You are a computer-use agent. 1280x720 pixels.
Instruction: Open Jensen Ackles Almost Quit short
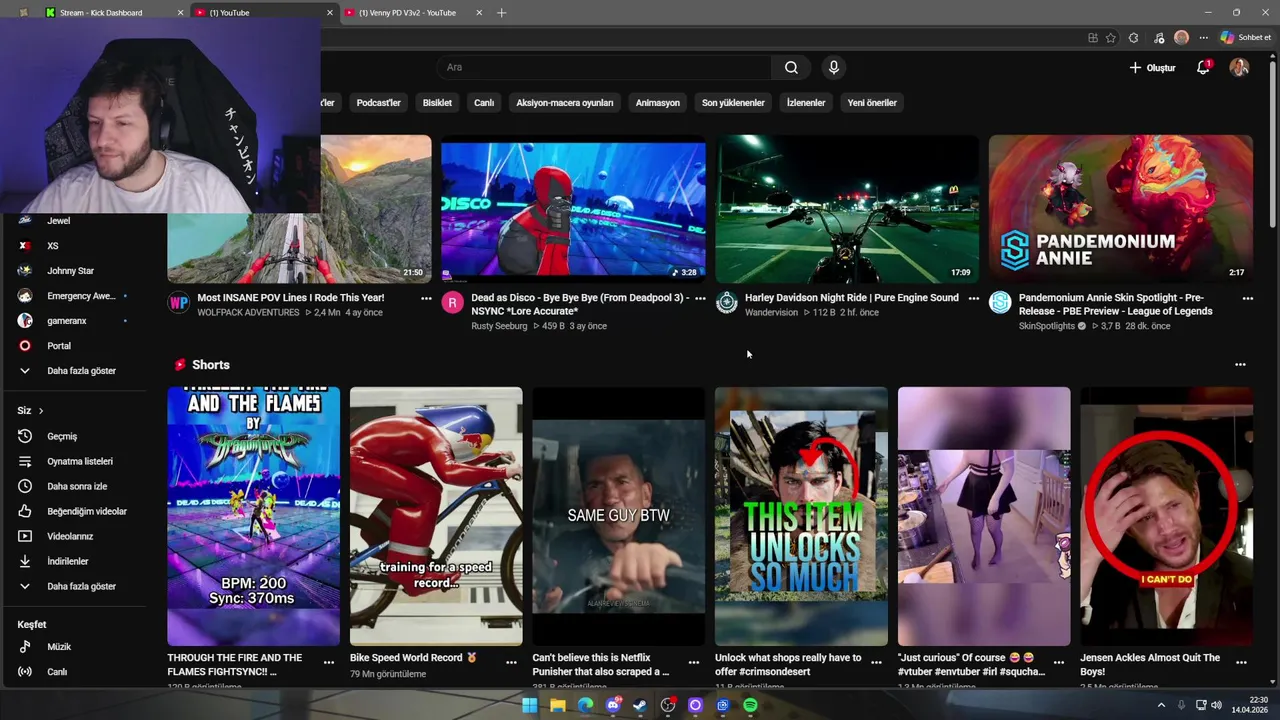[x=1166, y=516]
